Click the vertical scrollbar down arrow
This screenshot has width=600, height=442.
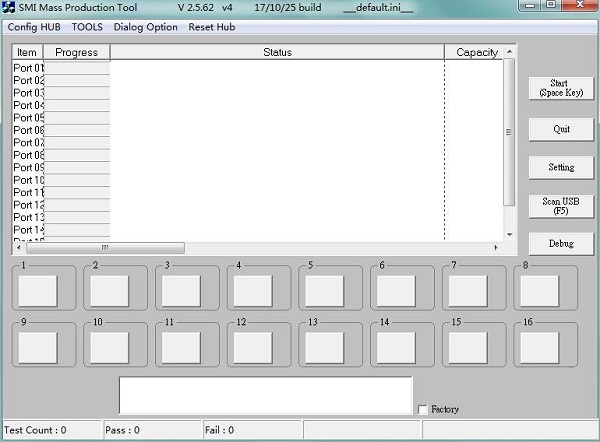(x=509, y=234)
